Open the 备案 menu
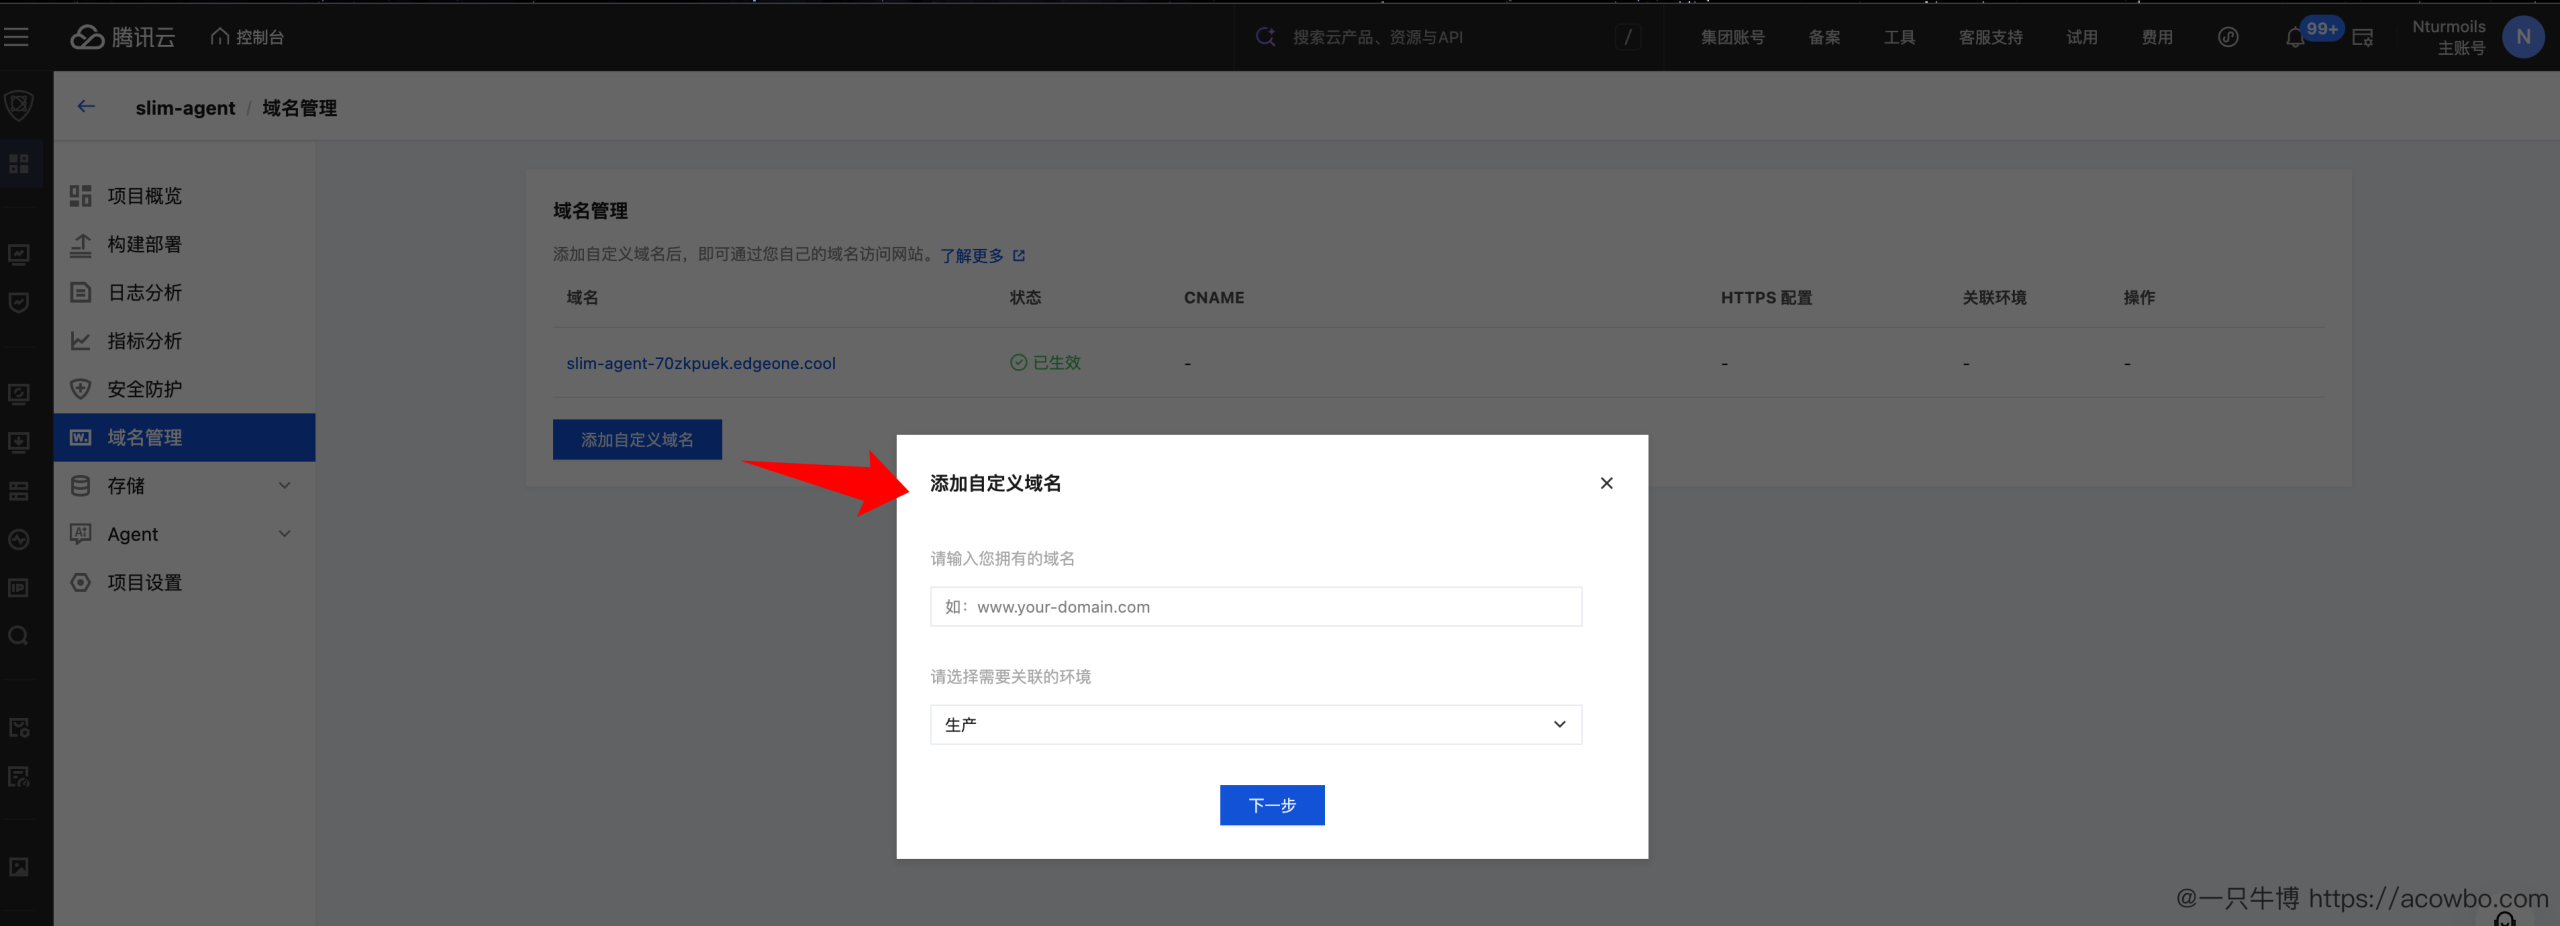 [1824, 37]
